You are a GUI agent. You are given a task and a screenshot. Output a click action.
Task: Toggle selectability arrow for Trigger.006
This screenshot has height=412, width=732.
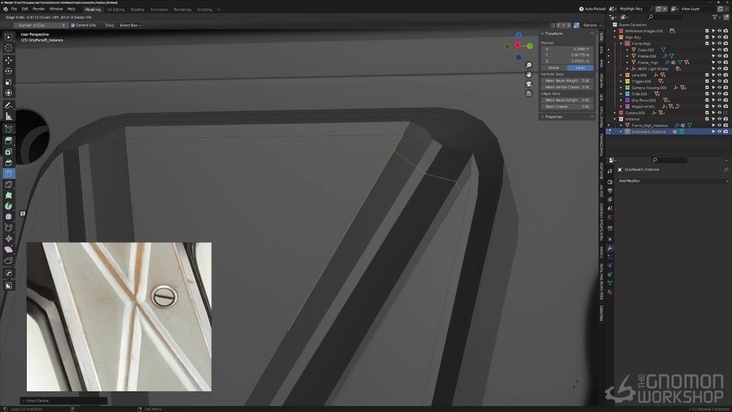[x=713, y=81]
